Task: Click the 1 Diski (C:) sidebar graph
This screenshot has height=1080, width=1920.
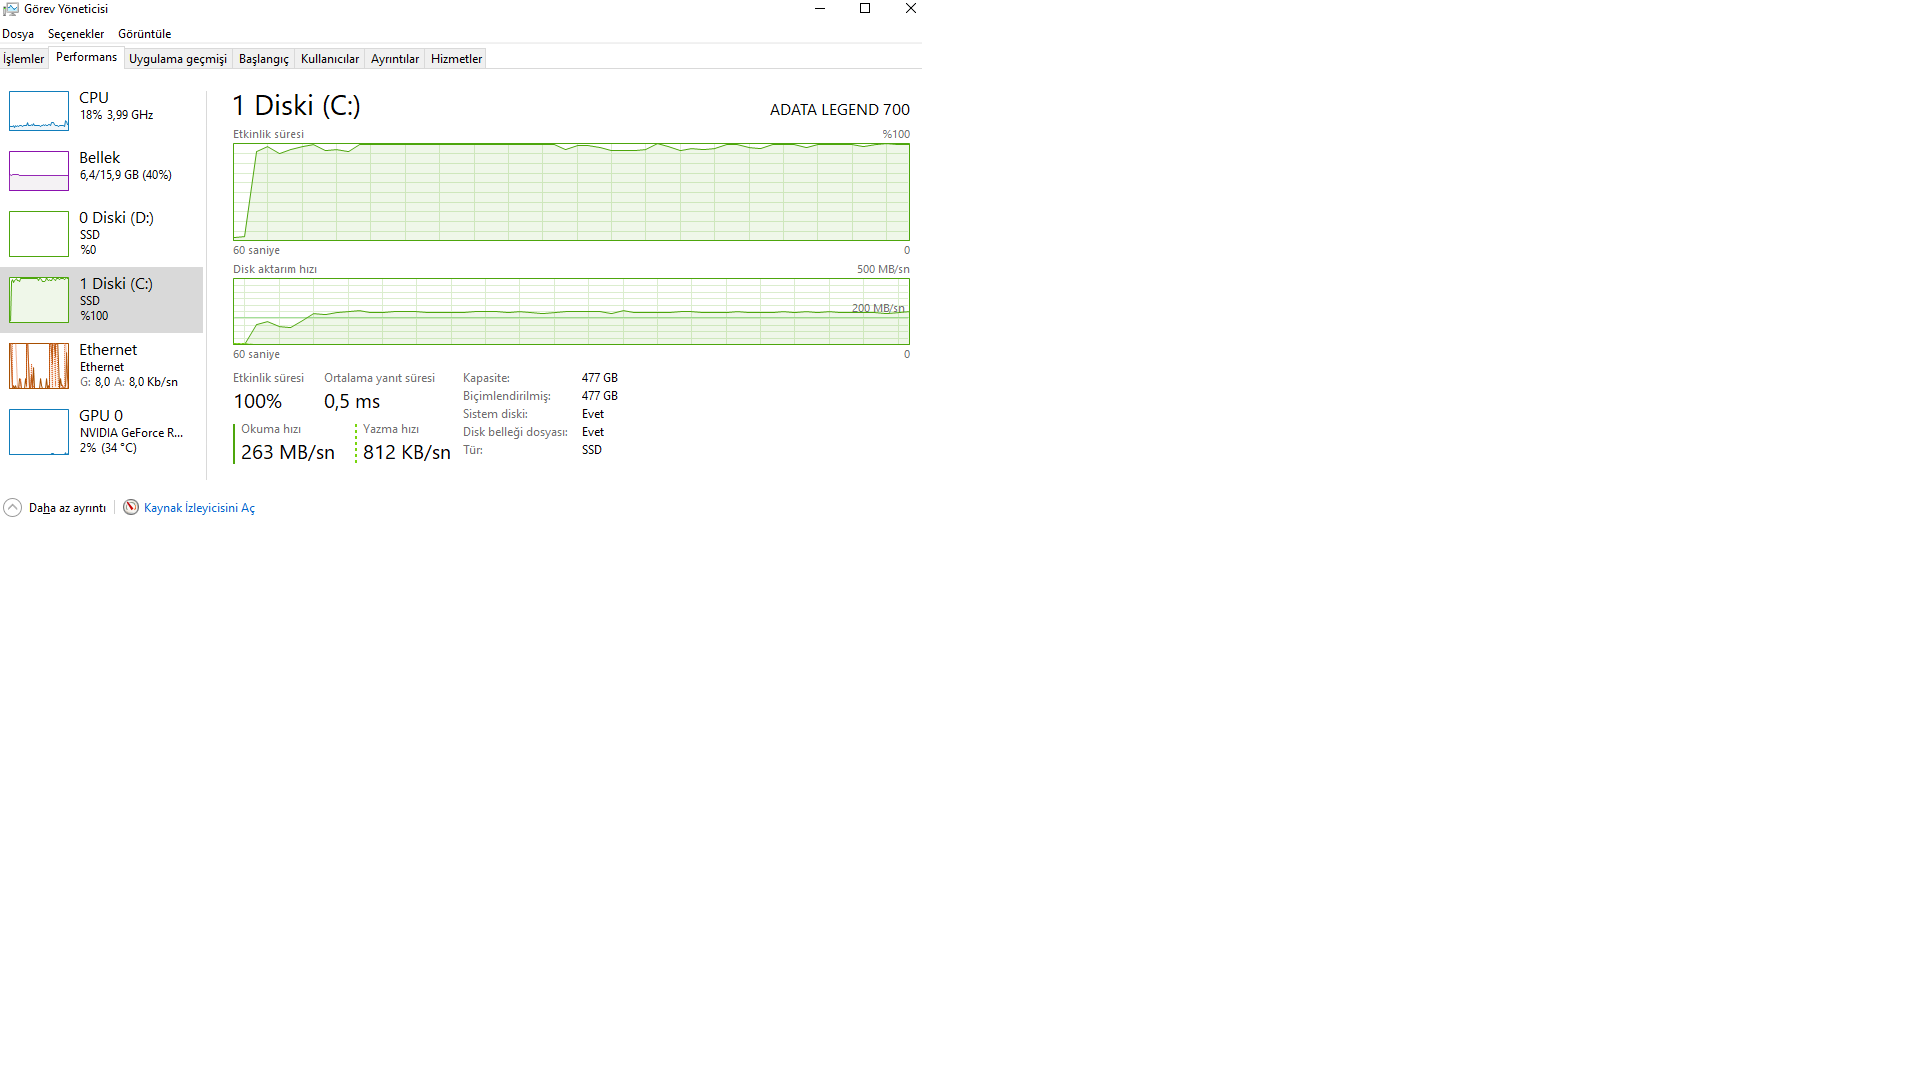Action: pos(39,299)
